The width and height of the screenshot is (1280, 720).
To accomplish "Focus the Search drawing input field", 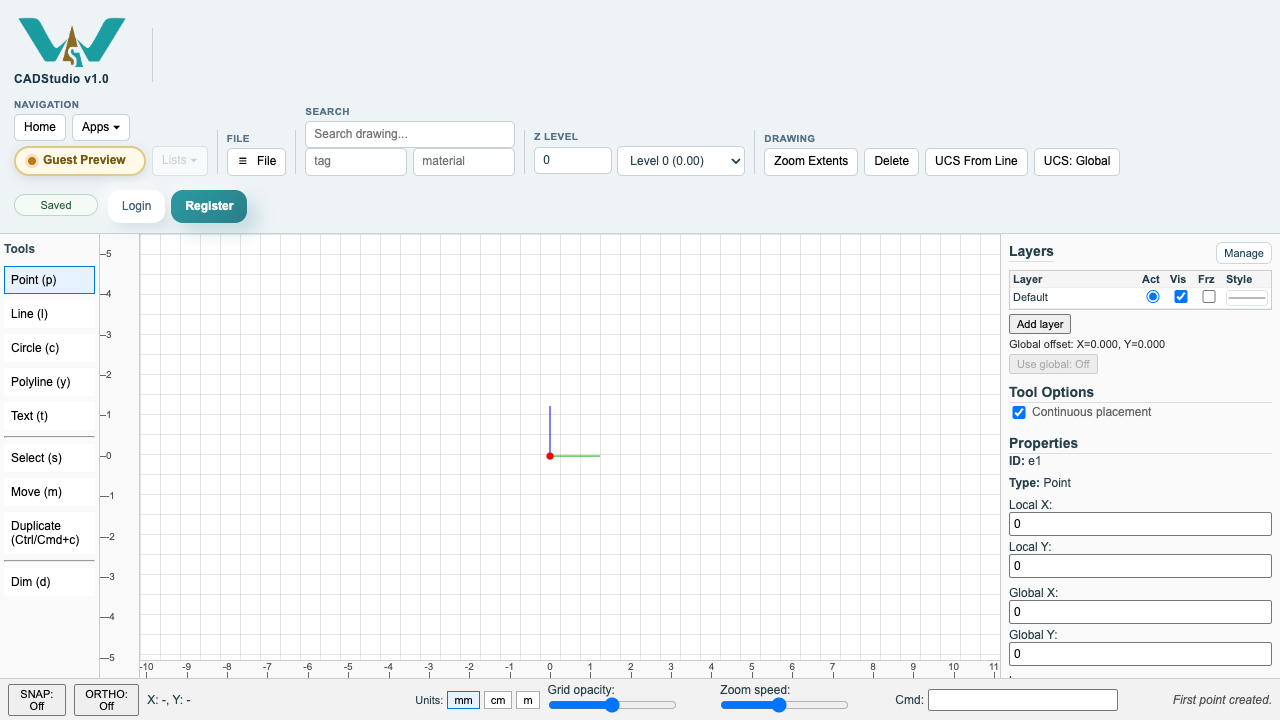I will pyautogui.click(x=410, y=134).
